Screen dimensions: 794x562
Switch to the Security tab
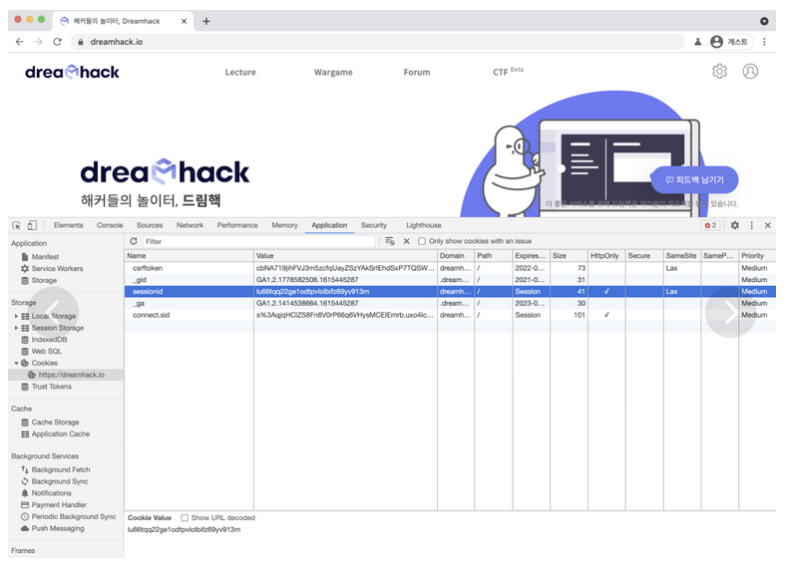pos(374,225)
